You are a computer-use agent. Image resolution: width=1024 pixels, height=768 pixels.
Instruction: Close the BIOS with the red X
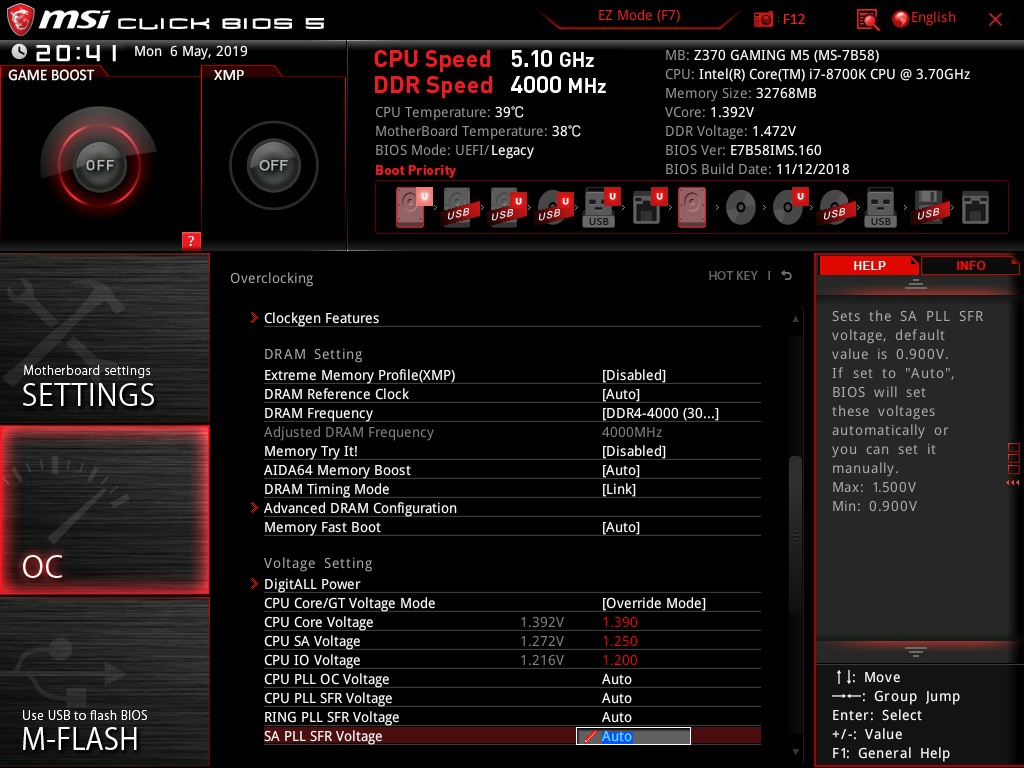click(x=995, y=20)
